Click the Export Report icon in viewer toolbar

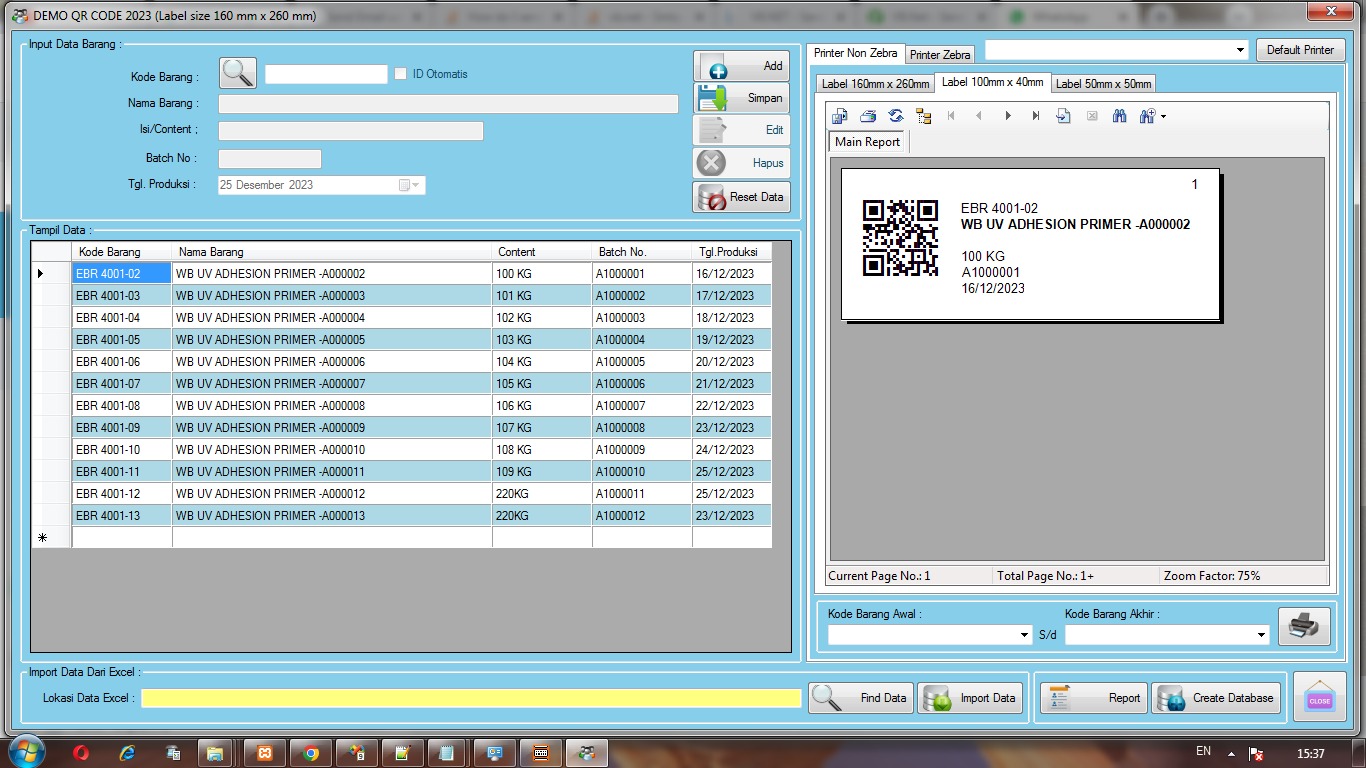coord(840,116)
